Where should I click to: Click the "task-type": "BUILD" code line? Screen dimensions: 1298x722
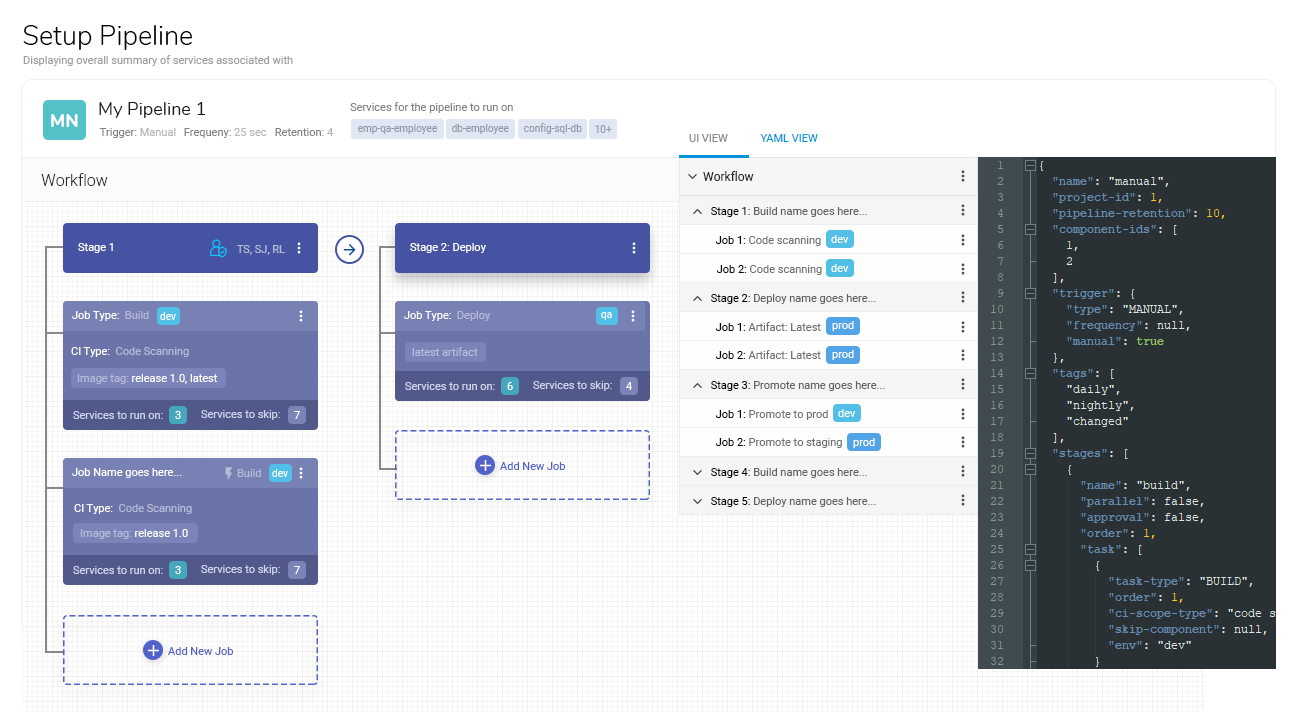[1180, 581]
